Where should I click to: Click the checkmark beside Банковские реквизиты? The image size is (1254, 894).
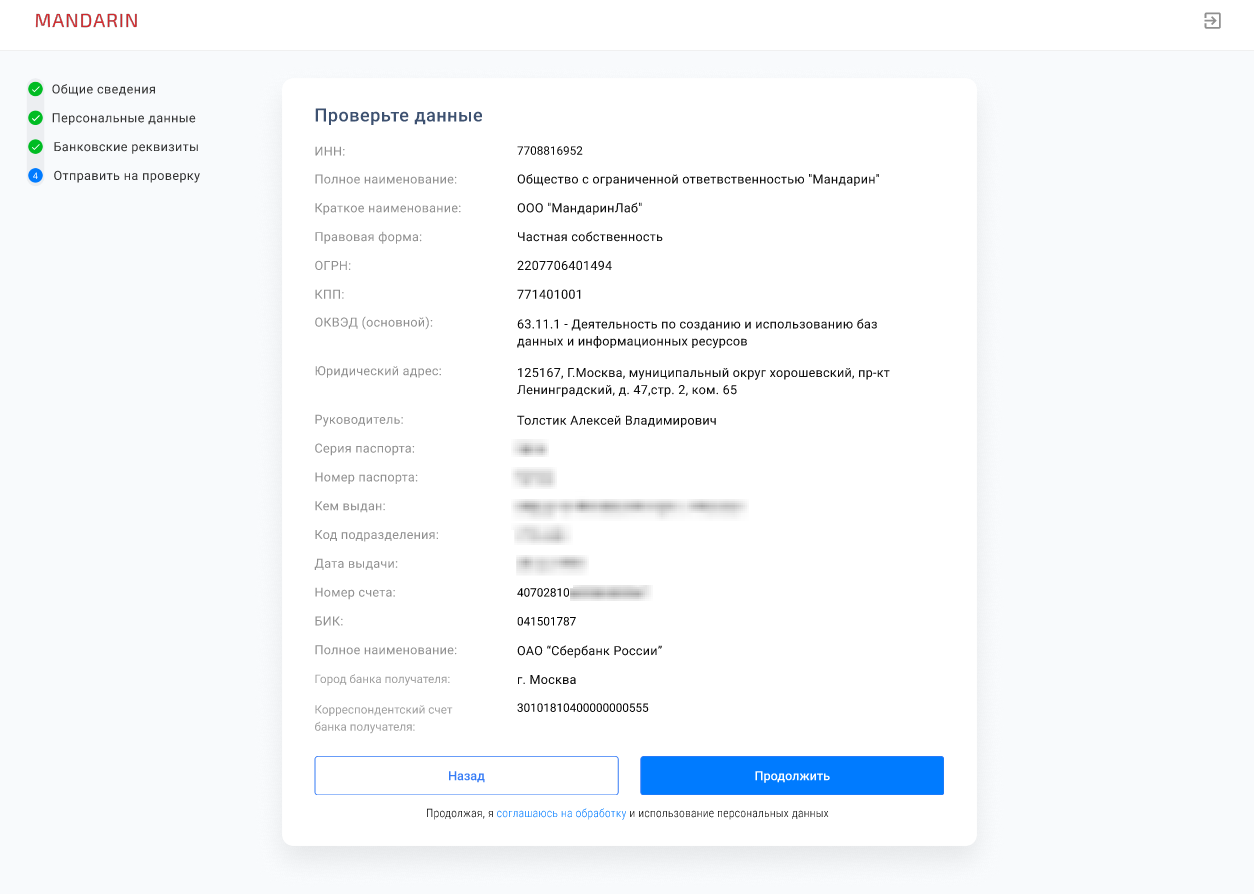point(35,146)
